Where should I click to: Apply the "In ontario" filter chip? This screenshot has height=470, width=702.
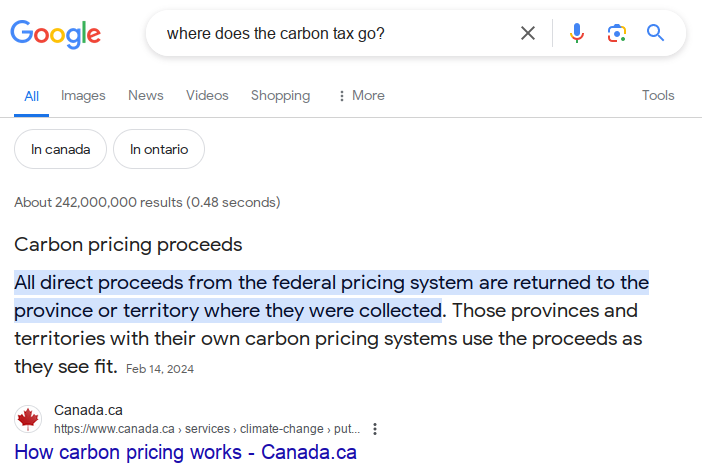[158, 149]
